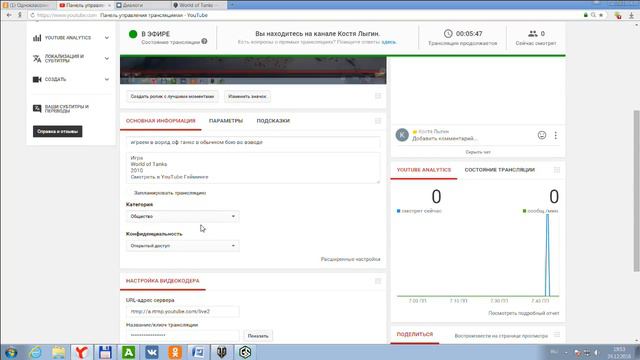Switch to Основная информация tab
Viewport: 640px width, 360px height.
click(160, 121)
